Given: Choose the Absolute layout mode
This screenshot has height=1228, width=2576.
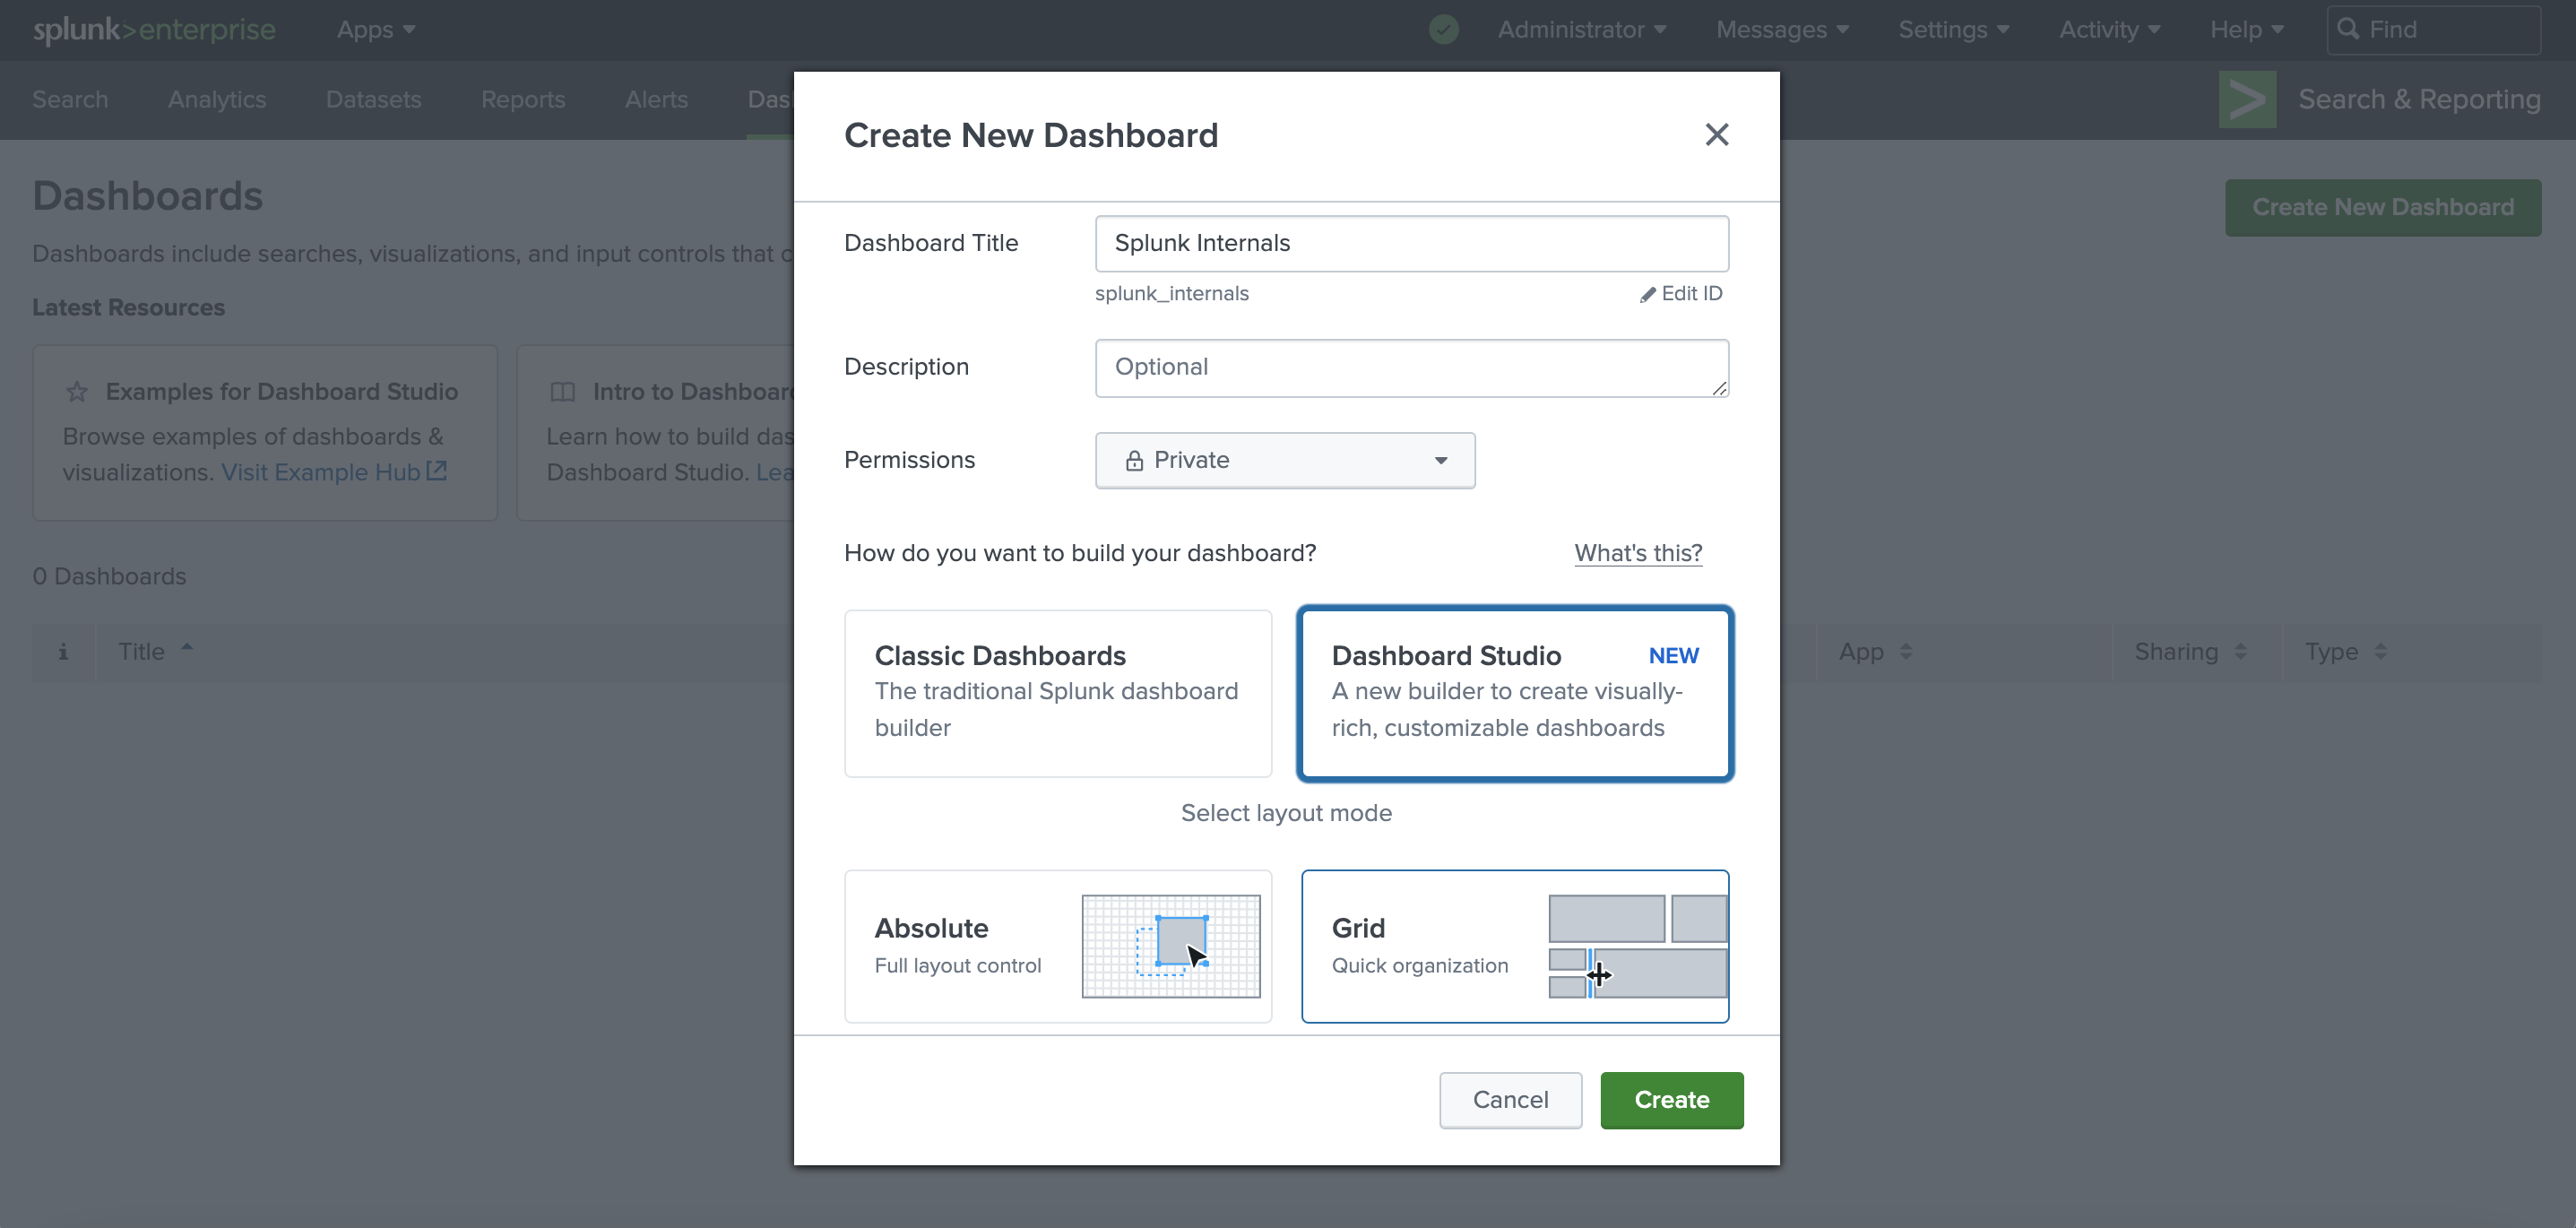Looking at the screenshot, I should point(1058,946).
